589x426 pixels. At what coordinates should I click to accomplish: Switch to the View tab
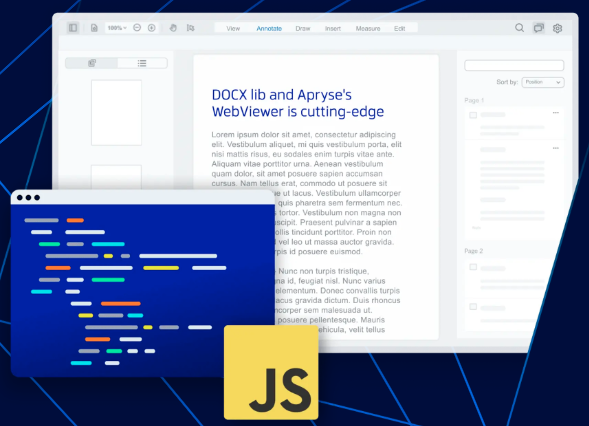pos(233,29)
